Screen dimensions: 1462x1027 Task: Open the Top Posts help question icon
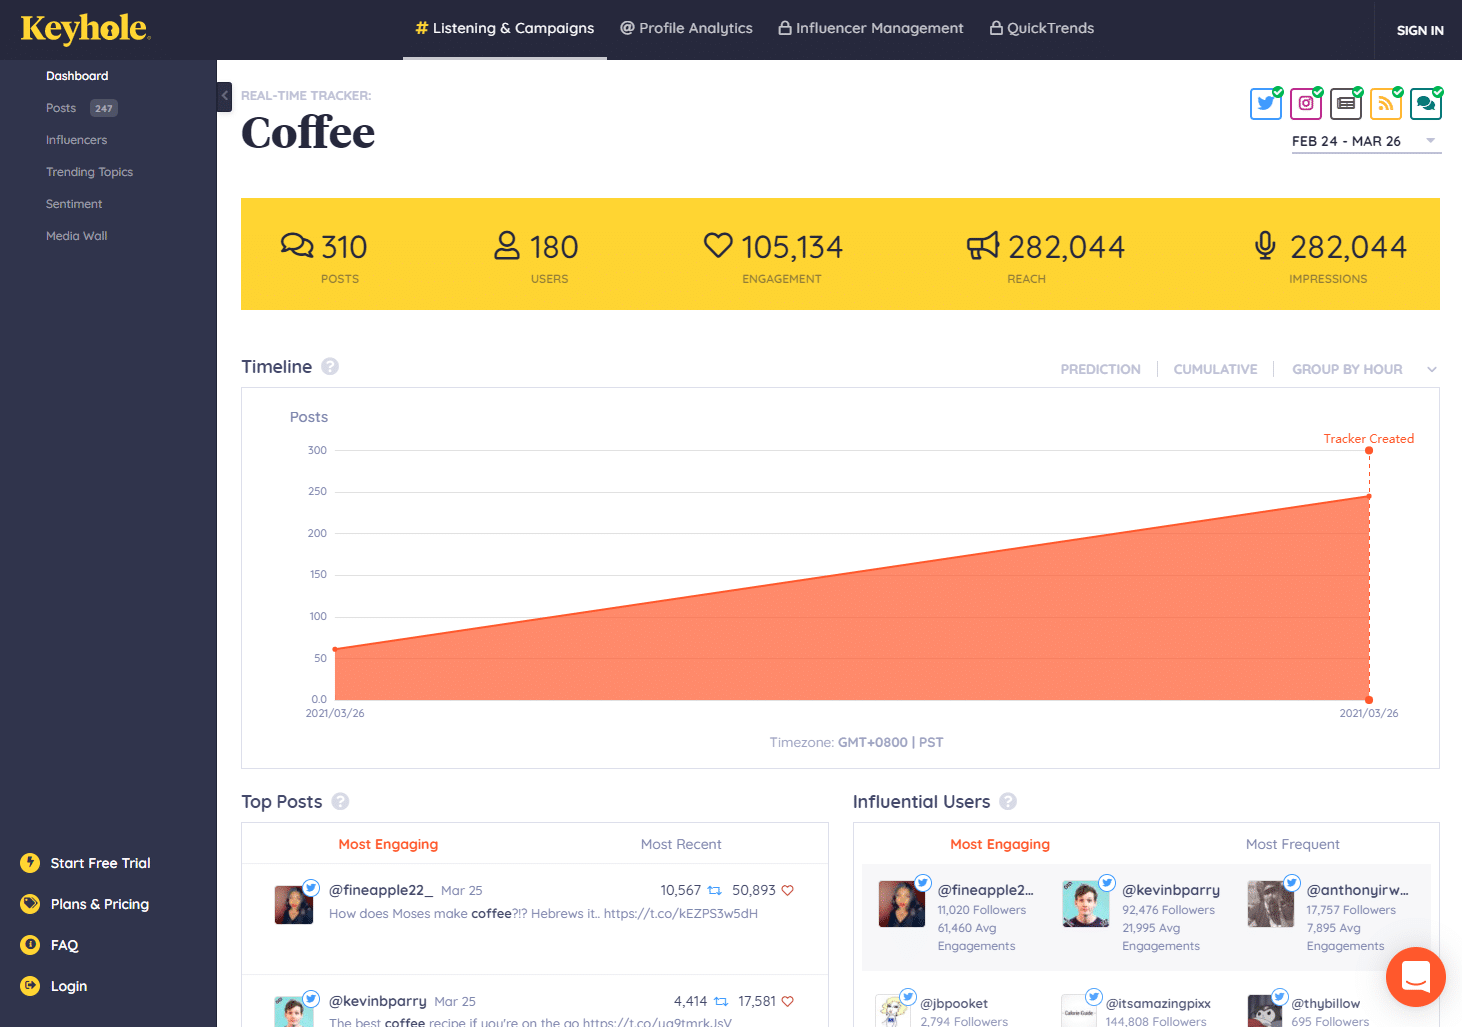340,802
